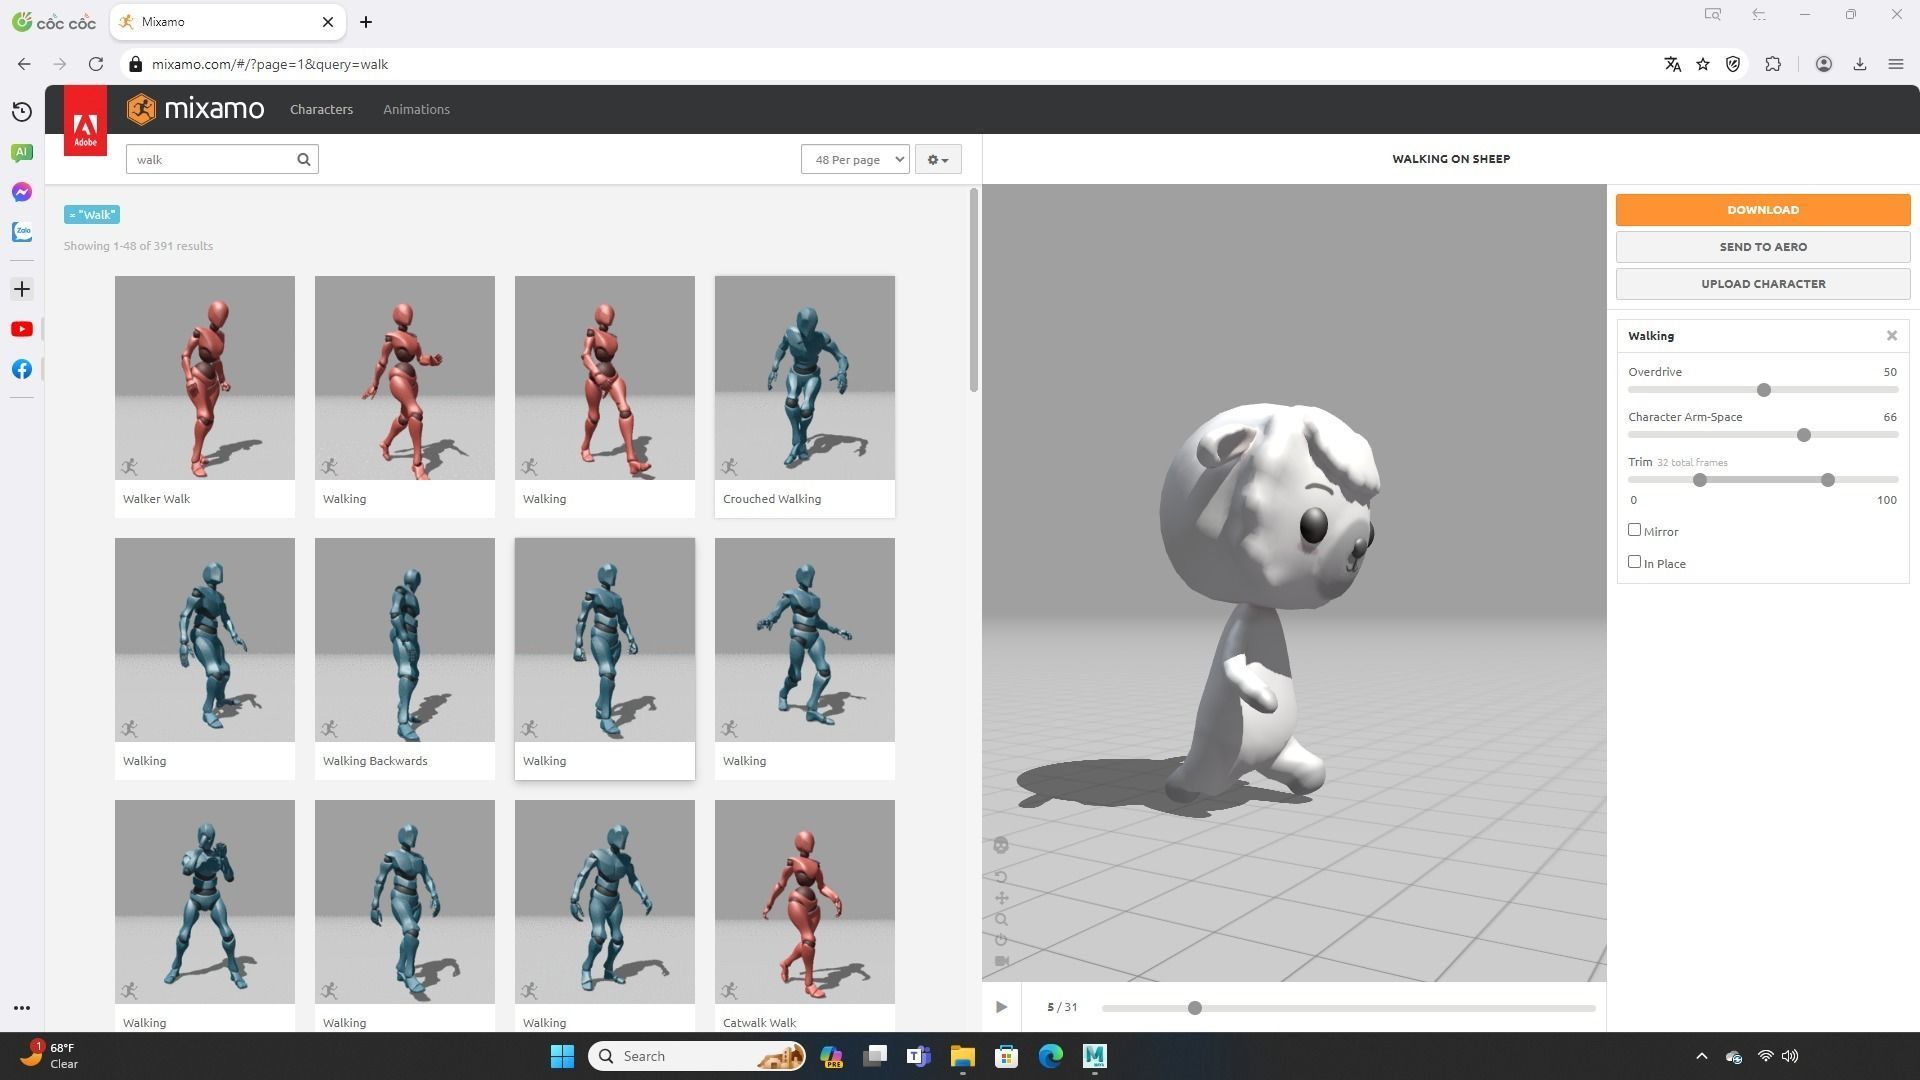
Task: Open the Characters tab
Action: tap(321, 109)
